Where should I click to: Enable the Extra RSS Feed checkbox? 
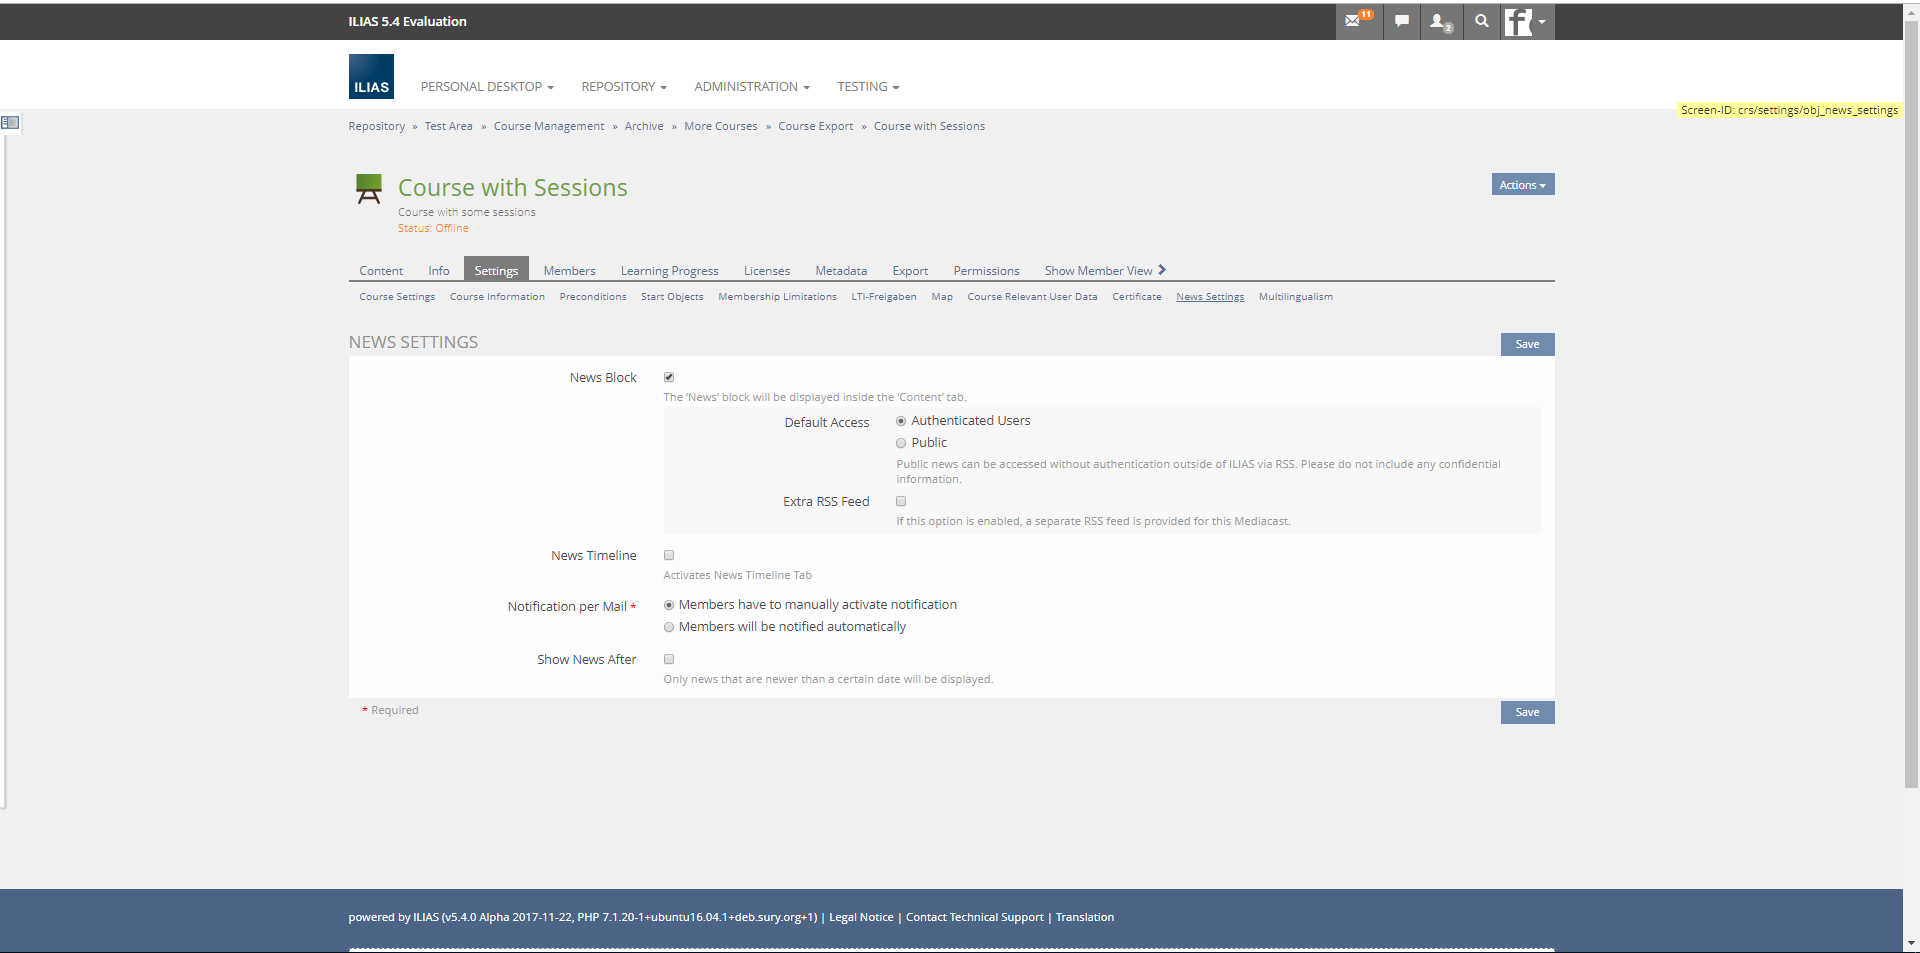[901, 501]
